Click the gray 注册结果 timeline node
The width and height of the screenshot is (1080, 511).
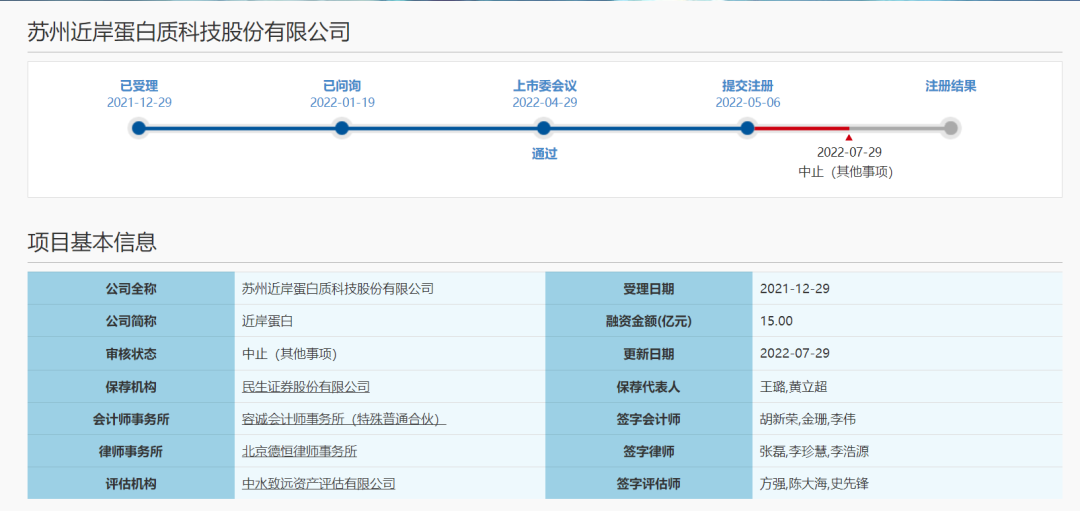point(951,128)
